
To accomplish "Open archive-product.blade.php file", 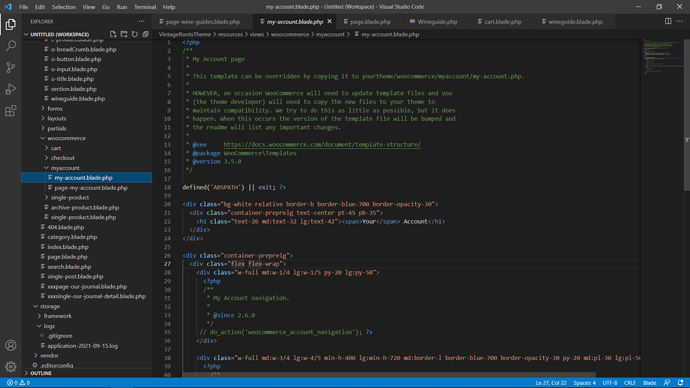I will coord(84,208).
